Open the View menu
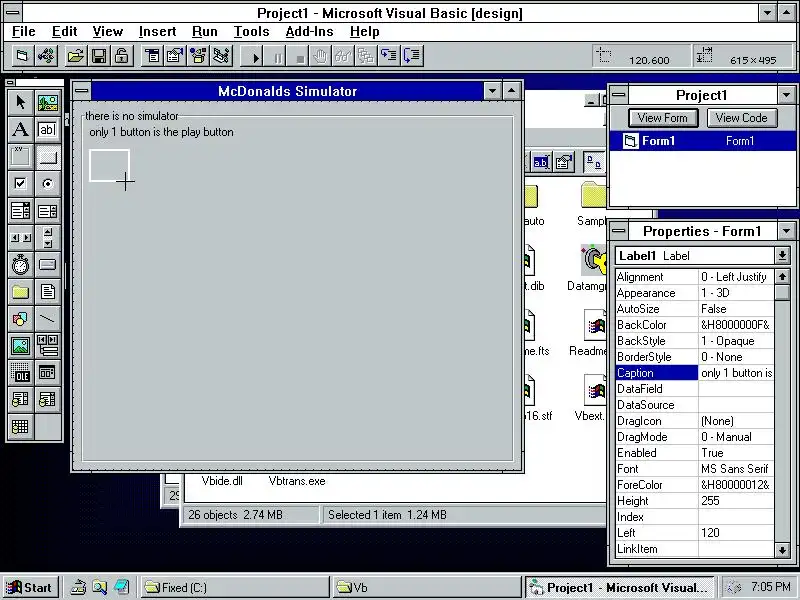Viewport: 800px width, 600px height. click(x=108, y=32)
